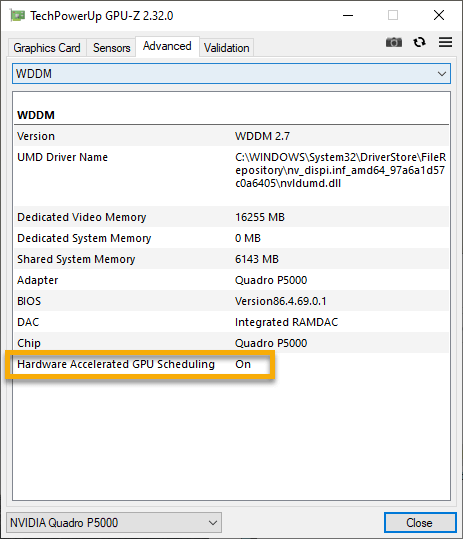Screen dimensions: 463x539
Task: Select the Chip row Quadro P5000 value
Action: coord(271,343)
